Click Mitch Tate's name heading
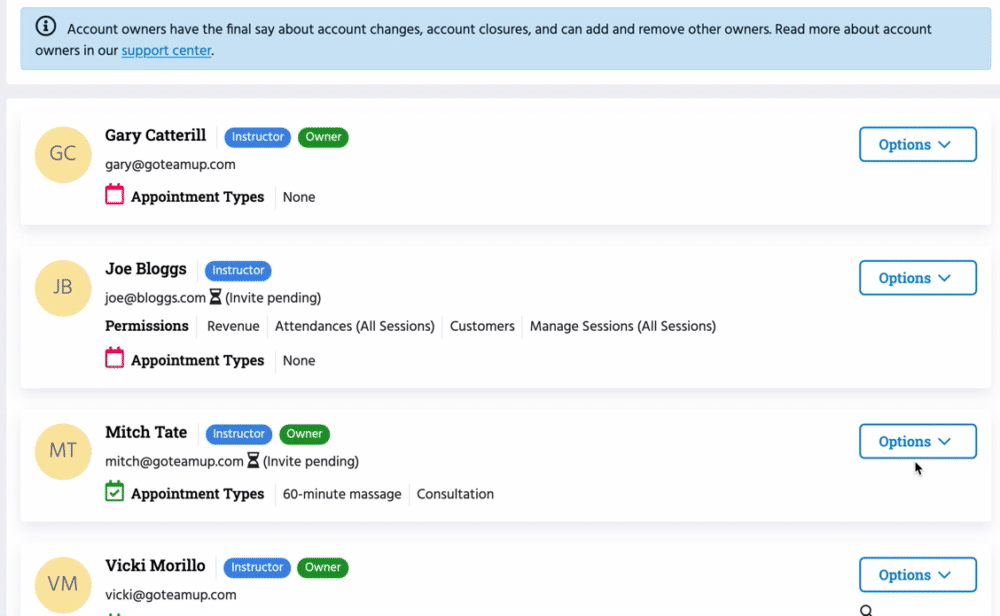The image size is (1000, 616). click(x=146, y=432)
